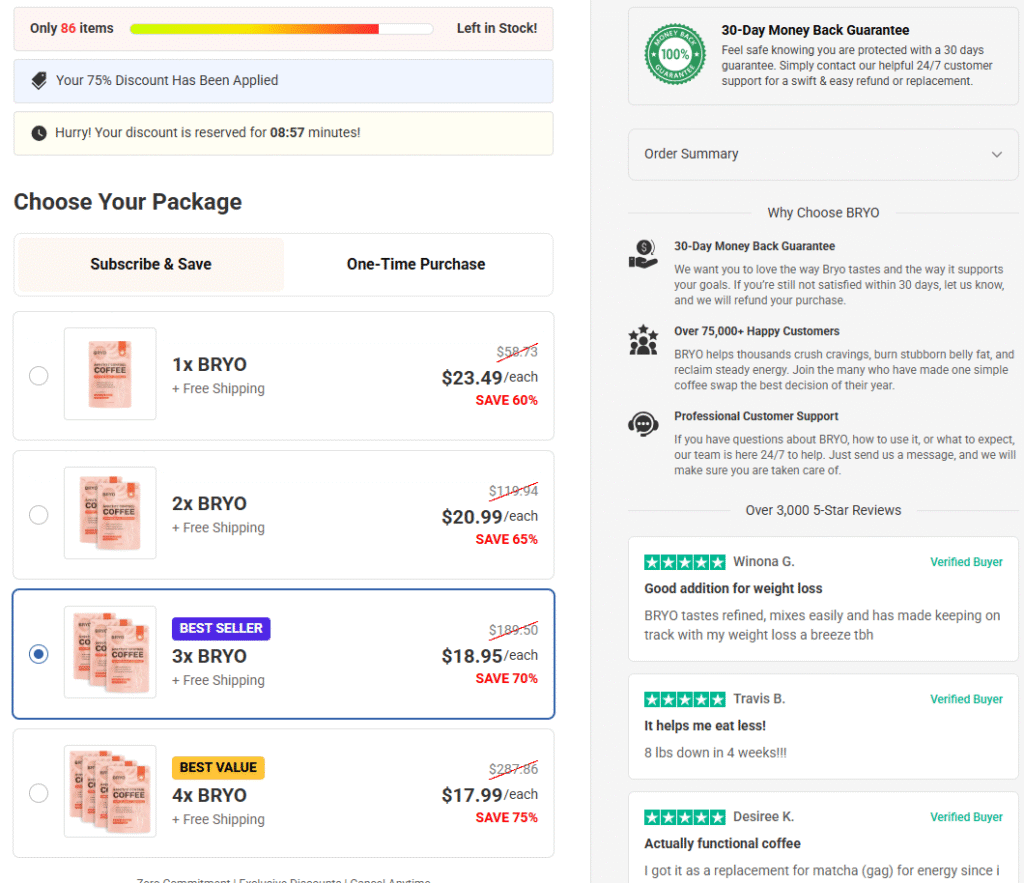This screenshot has height=883, width=1024.
Task: Click the clock icon beside timer message
Action: point(39,133)
